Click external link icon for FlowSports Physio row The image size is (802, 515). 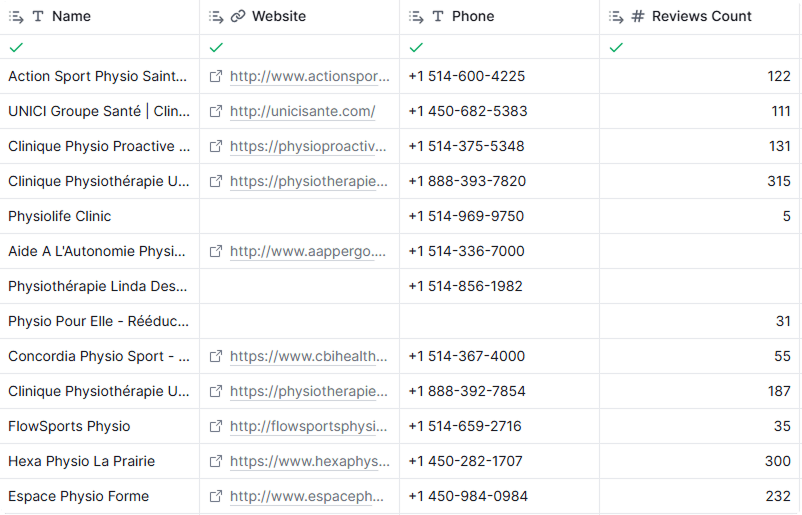216,427
